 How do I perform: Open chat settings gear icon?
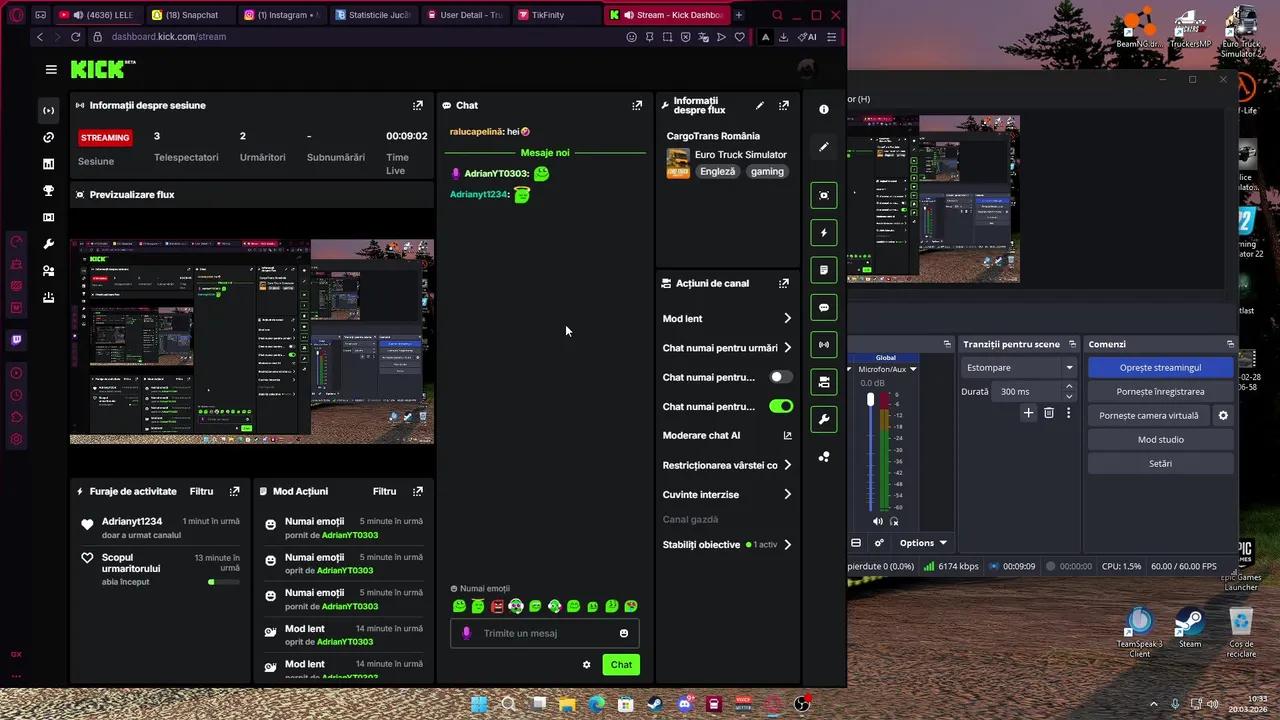[587, 665]
